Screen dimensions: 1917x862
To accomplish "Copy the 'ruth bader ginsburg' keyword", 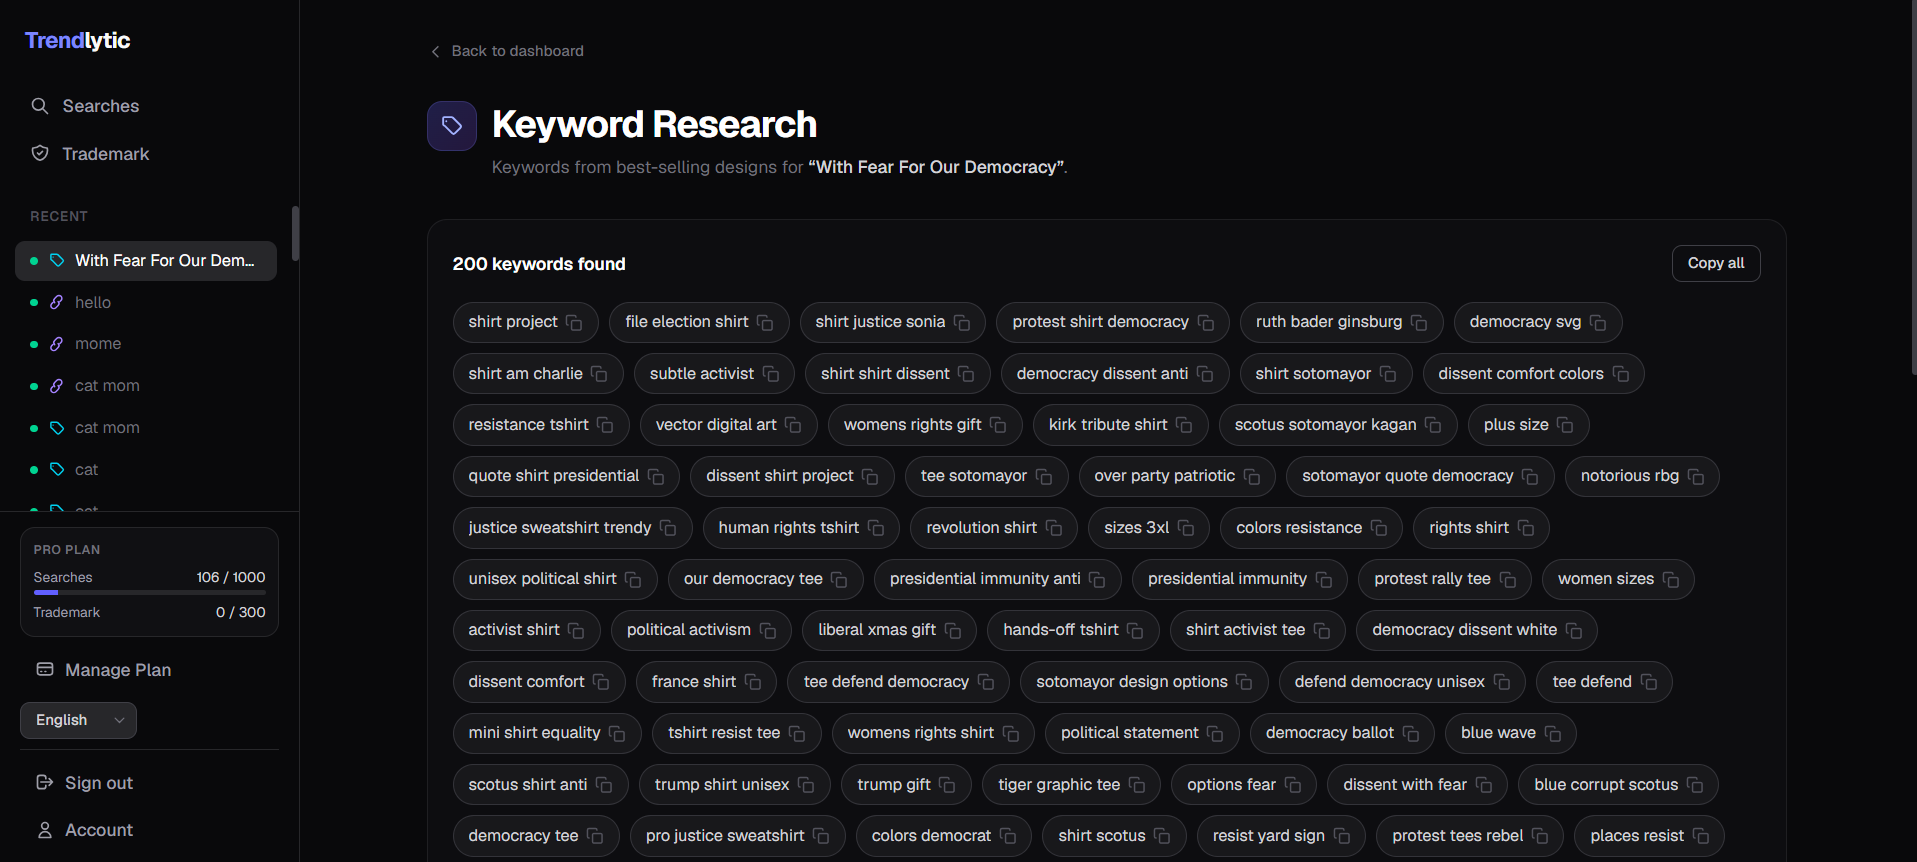I will tap(1419, 322).
